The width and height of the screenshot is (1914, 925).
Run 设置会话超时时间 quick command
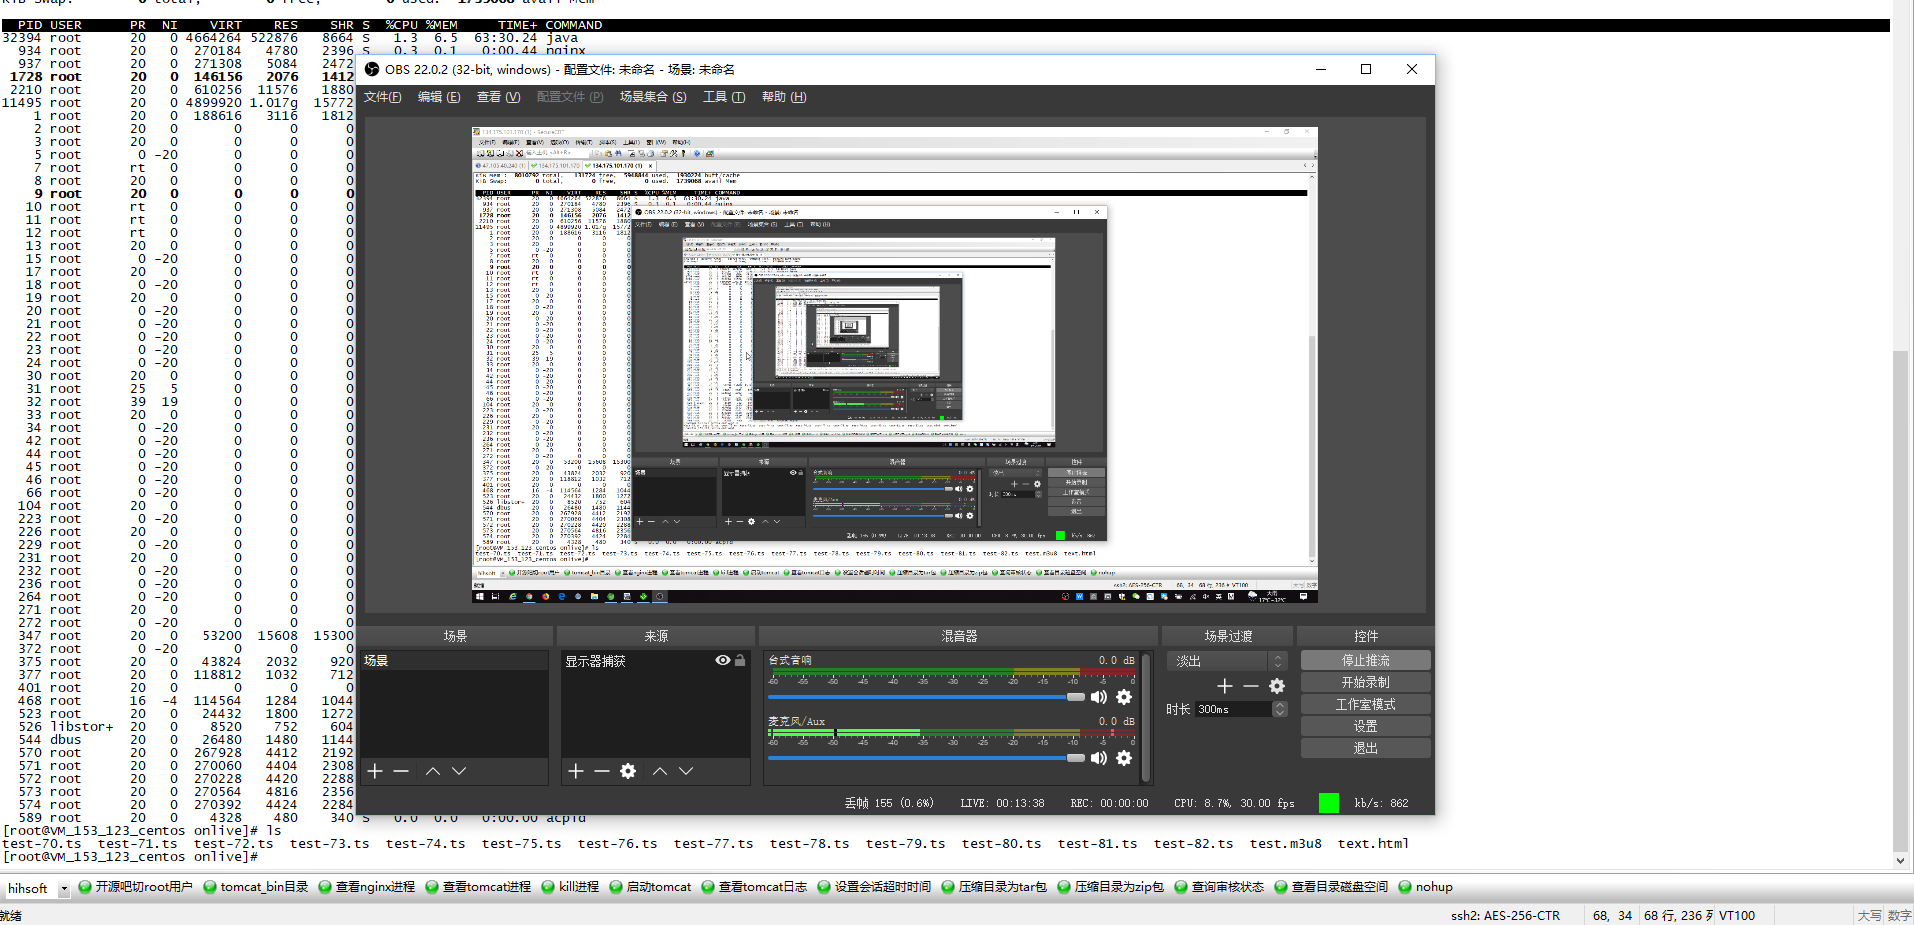[874, 887]
